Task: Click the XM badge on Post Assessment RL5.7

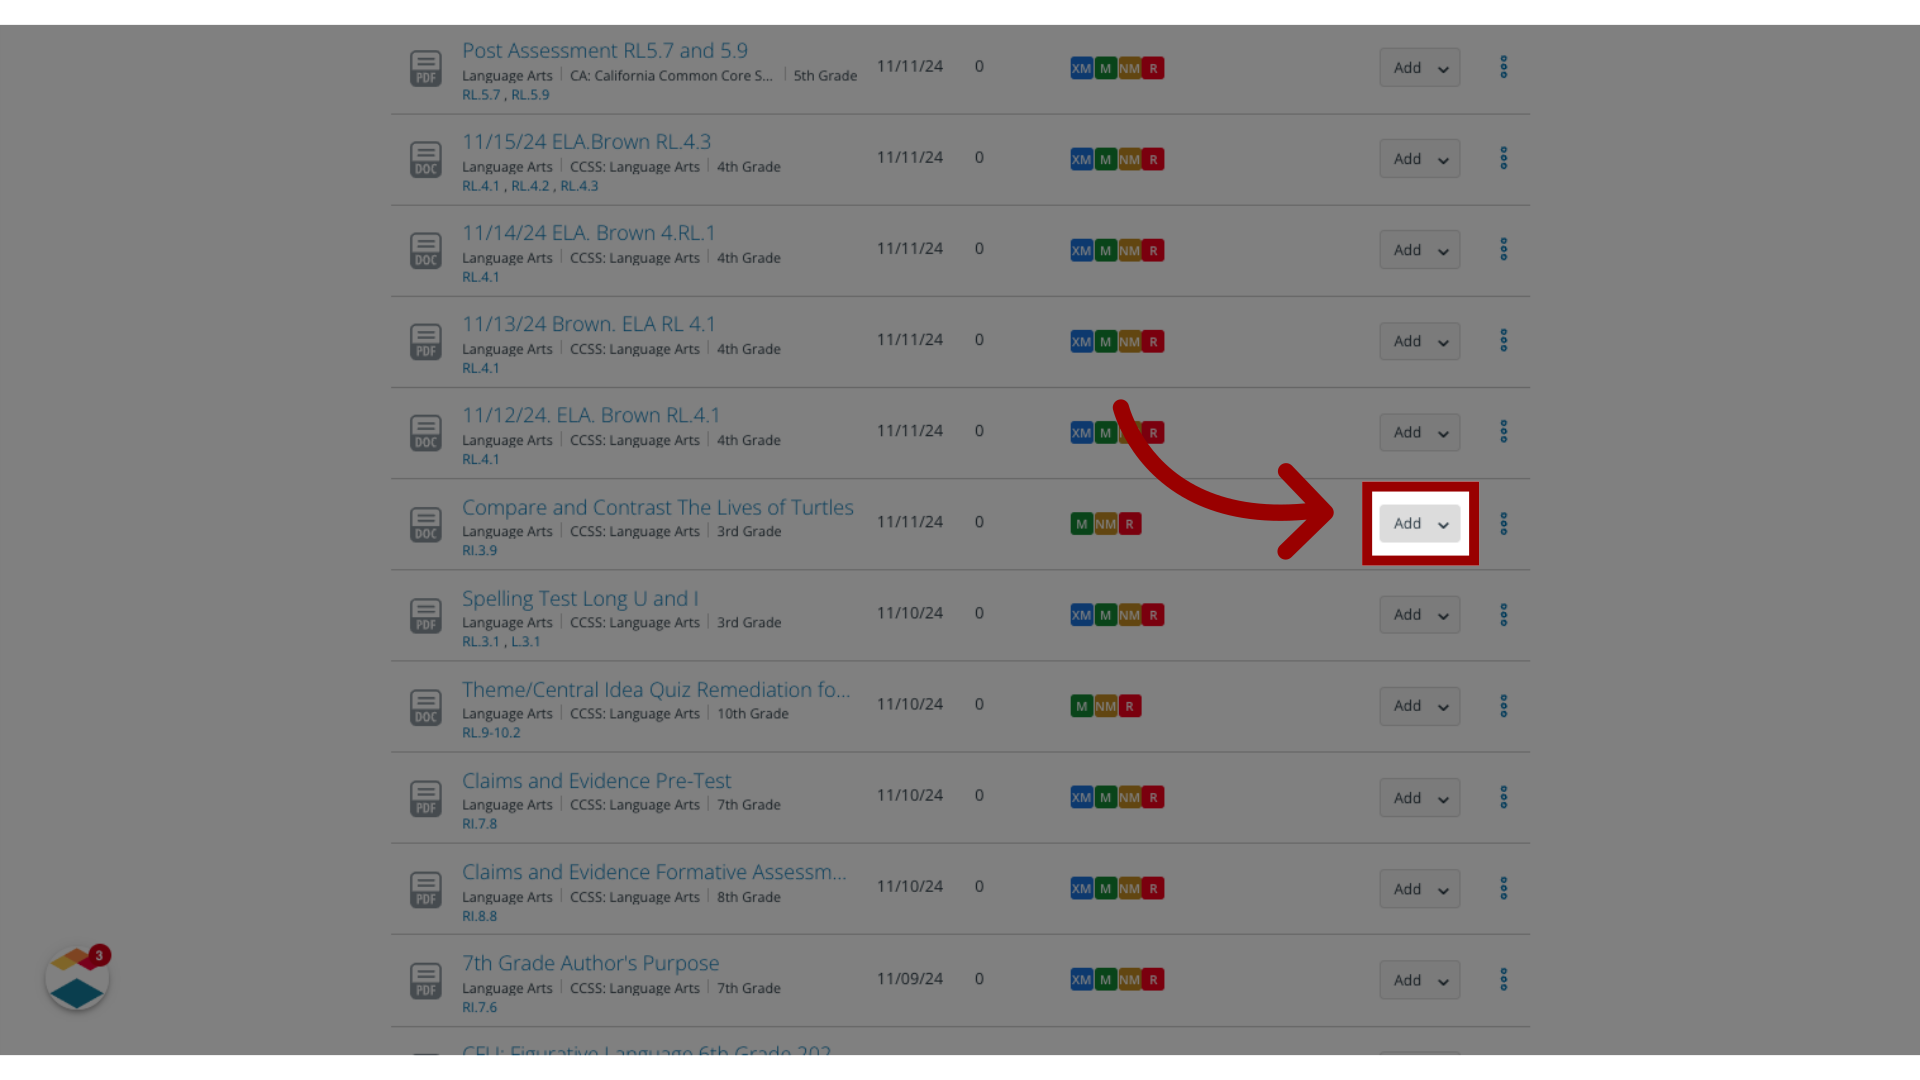Action: tap(1080, 67)
